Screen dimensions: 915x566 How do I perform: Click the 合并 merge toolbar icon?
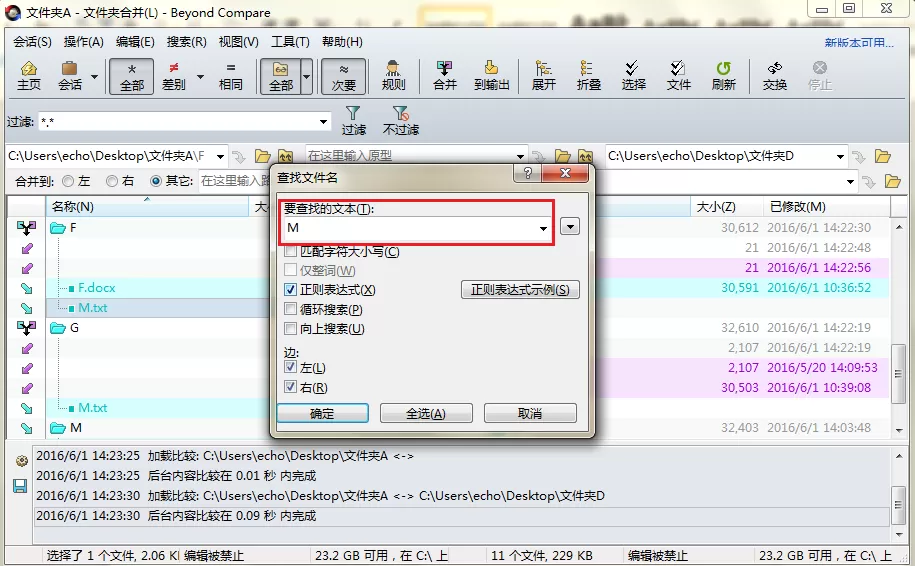click(x=445, y=76)
